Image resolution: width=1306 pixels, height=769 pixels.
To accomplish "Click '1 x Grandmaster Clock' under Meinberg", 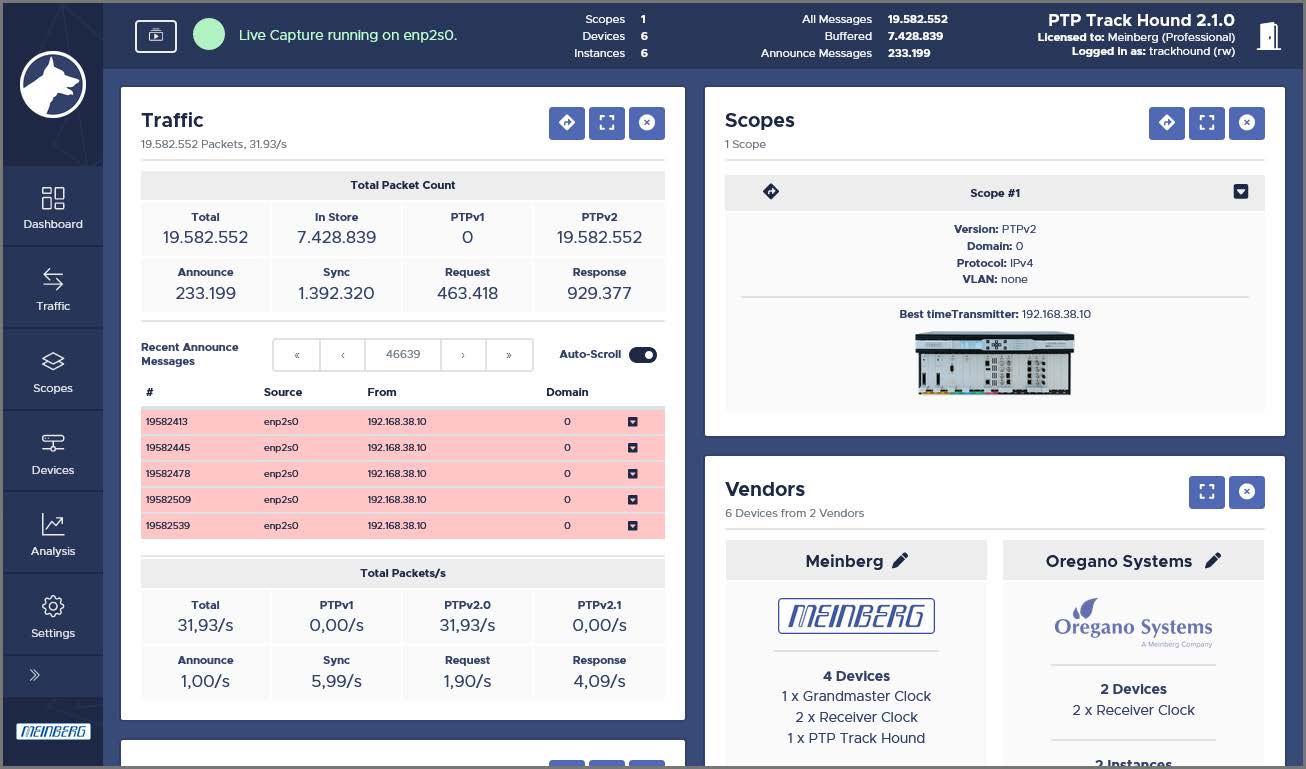I will click(x=856, y=696).
